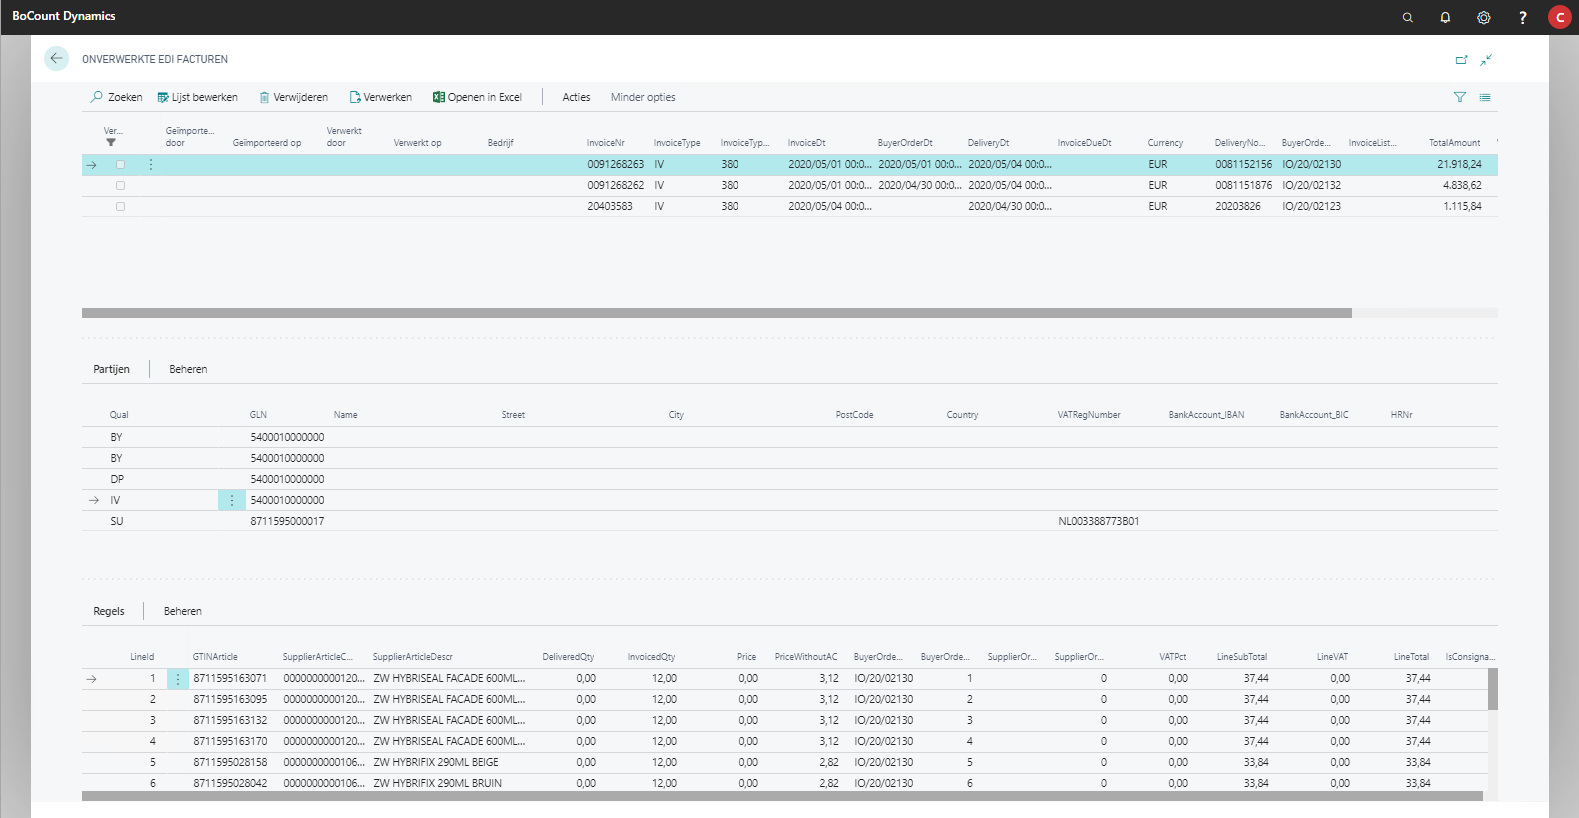Open settings gear icon
Viewport: 1579px width, 818px height.
pyautogui.click(x=1483, y=18)
